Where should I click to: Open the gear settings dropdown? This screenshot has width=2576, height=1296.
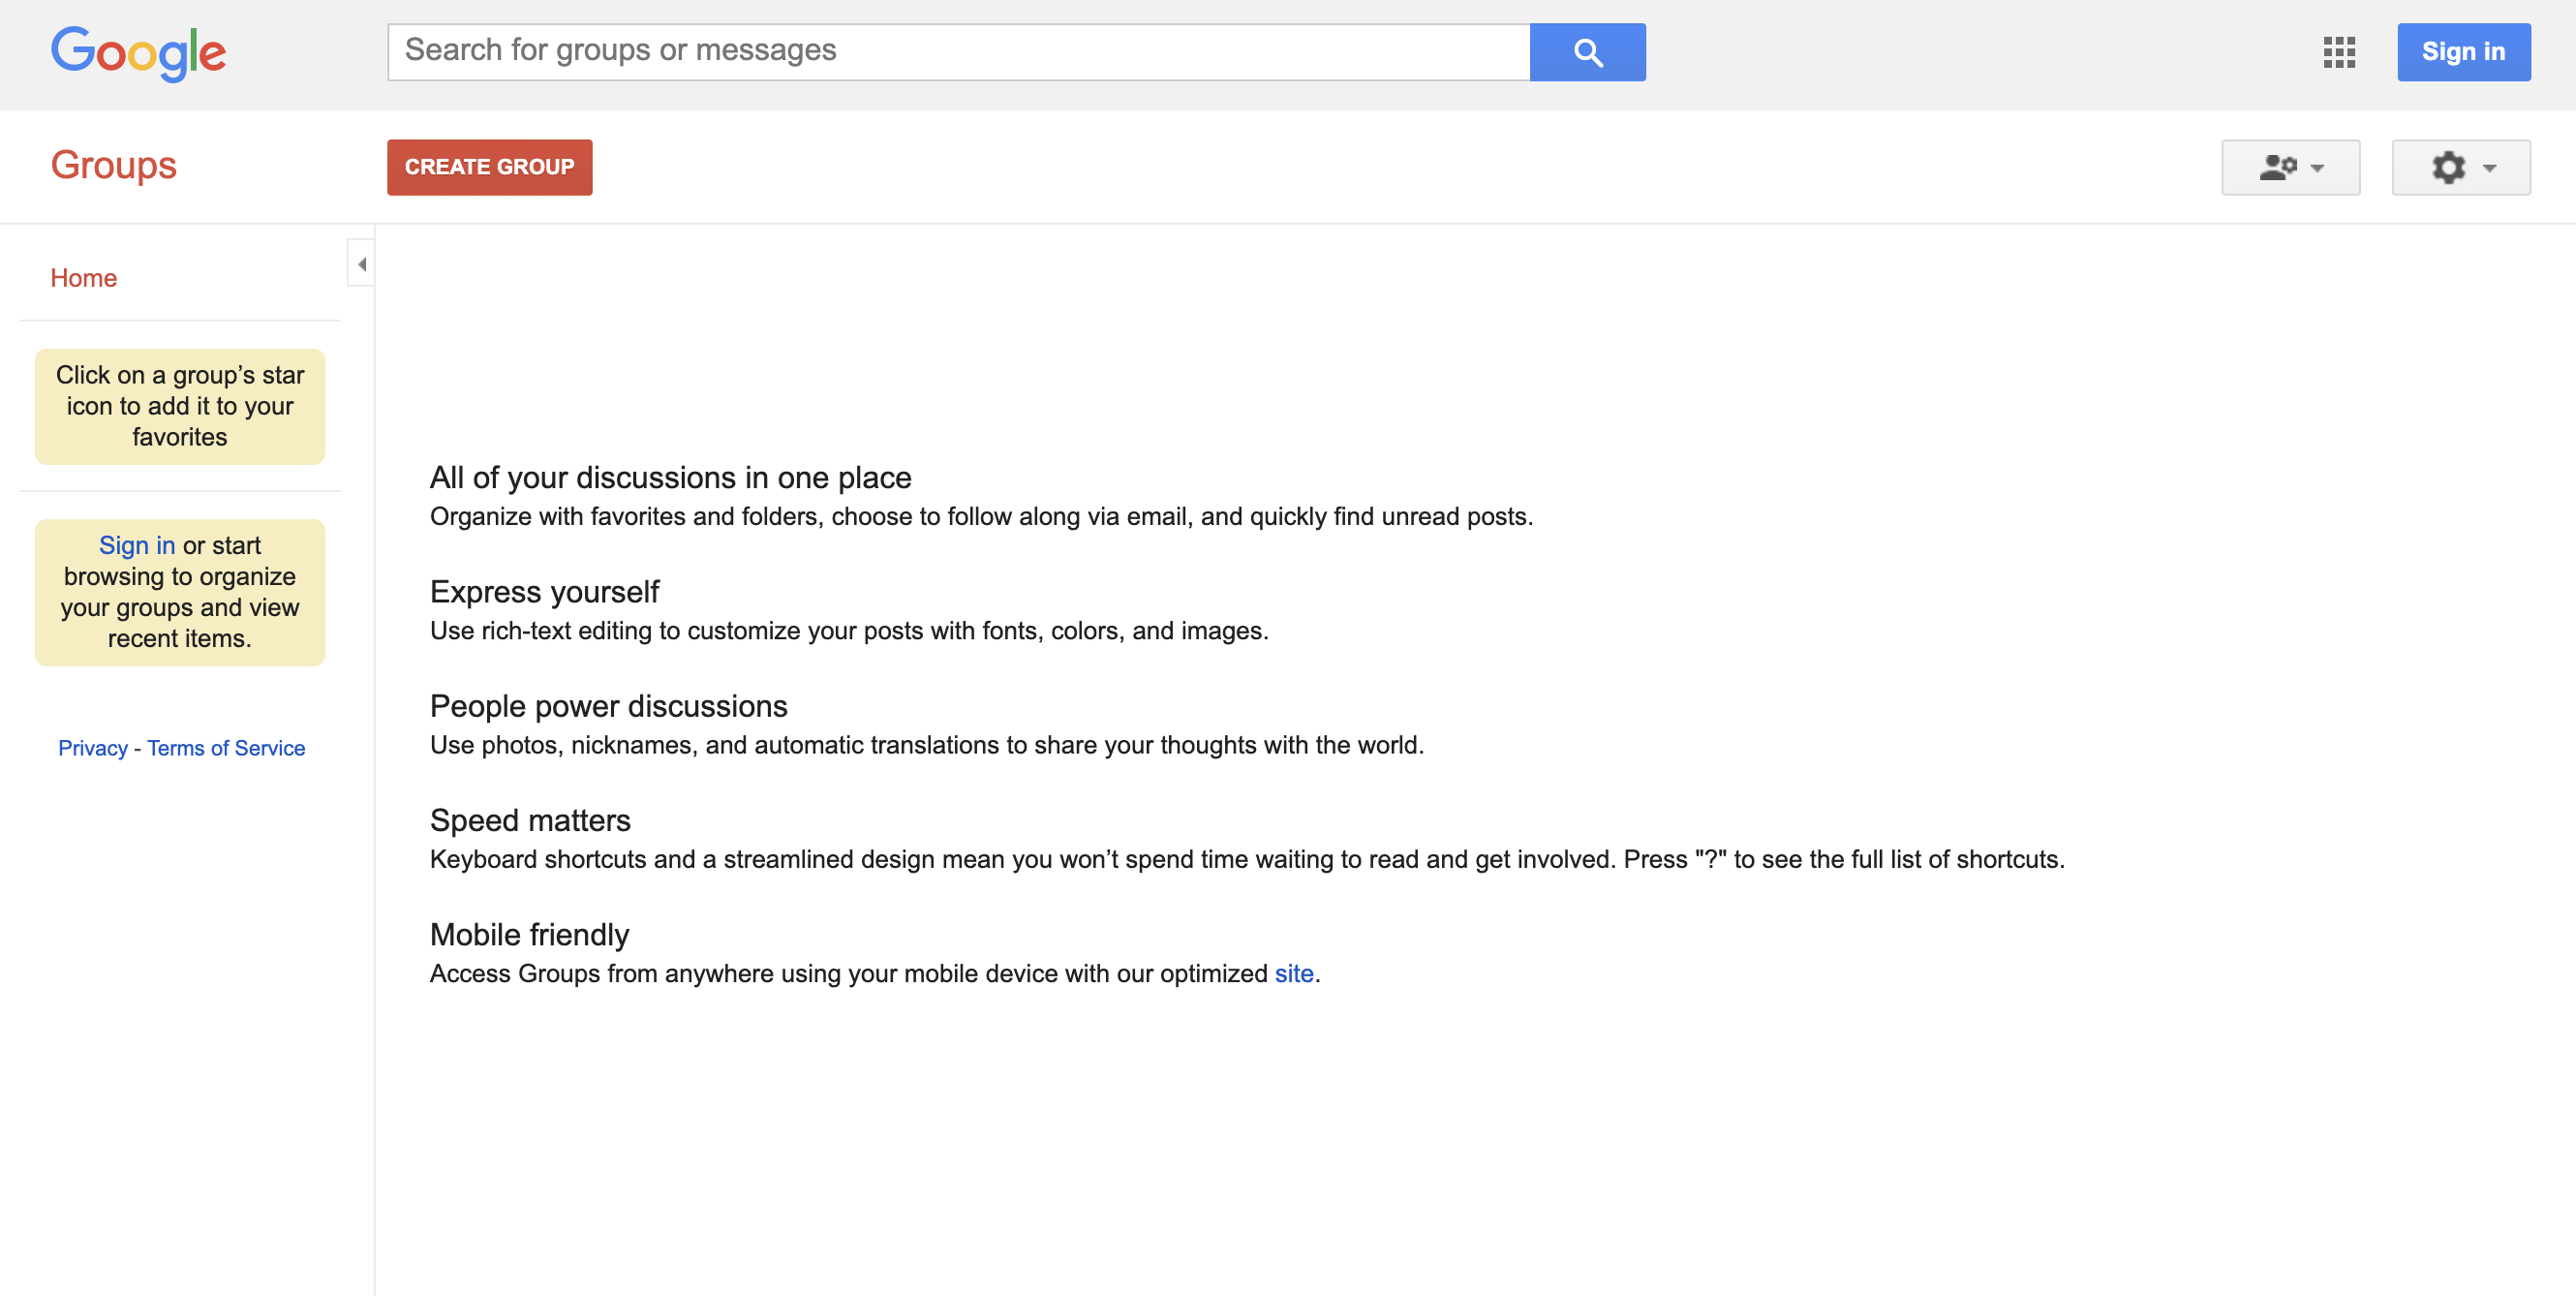tap(2460, 167)
